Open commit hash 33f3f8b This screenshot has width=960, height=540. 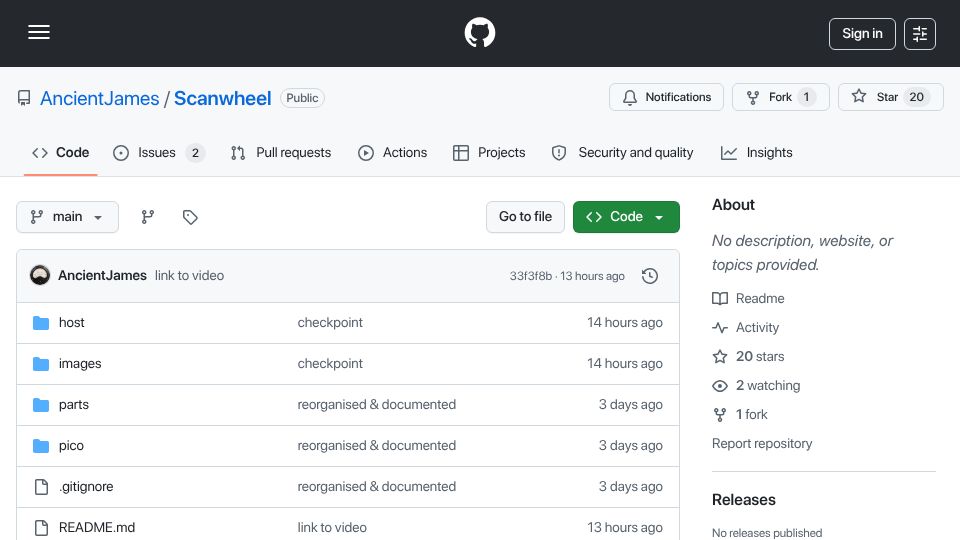pyautogui.click(x=530, y=276)
